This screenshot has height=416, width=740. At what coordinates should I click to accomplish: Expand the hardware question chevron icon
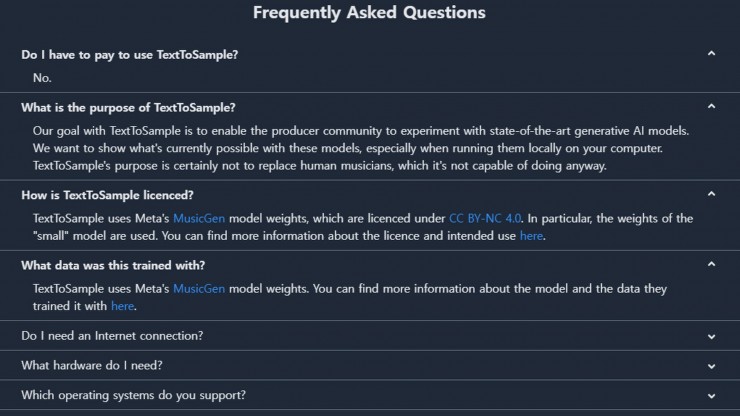pyautogui.click(x=711, y=366)
